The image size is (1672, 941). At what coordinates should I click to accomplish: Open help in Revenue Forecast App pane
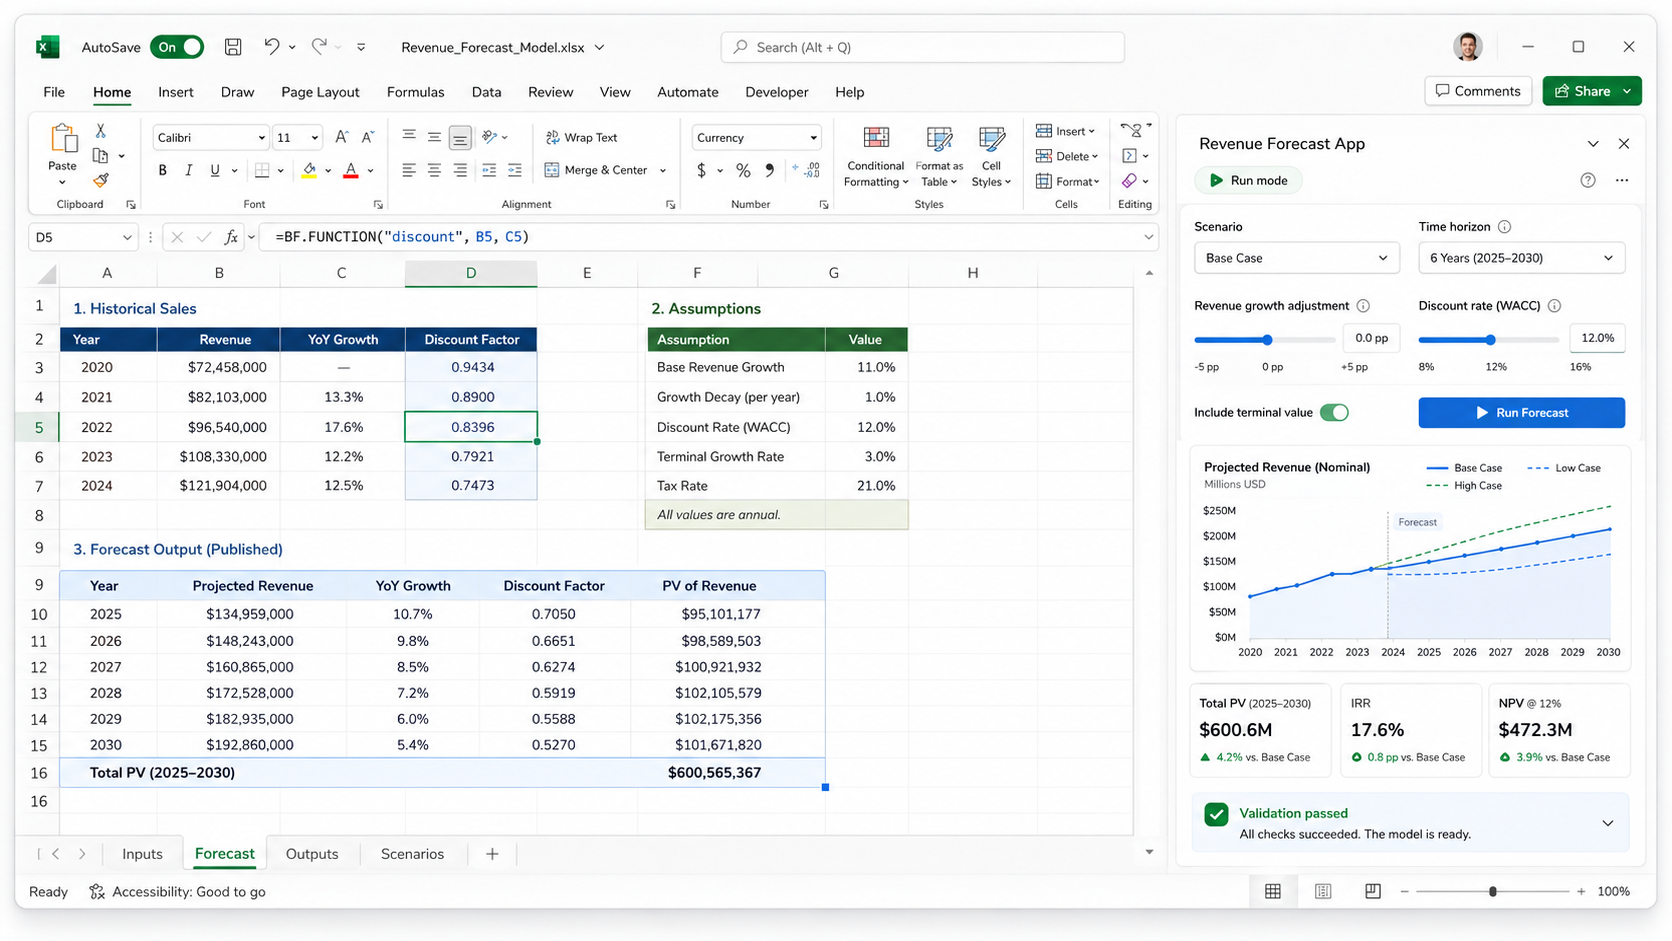point(1588,180)
